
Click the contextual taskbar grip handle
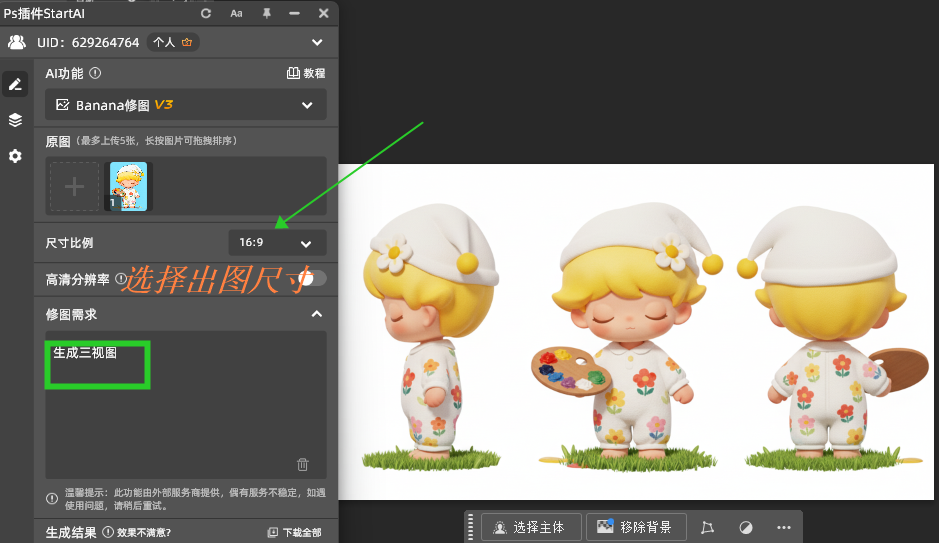470,527
